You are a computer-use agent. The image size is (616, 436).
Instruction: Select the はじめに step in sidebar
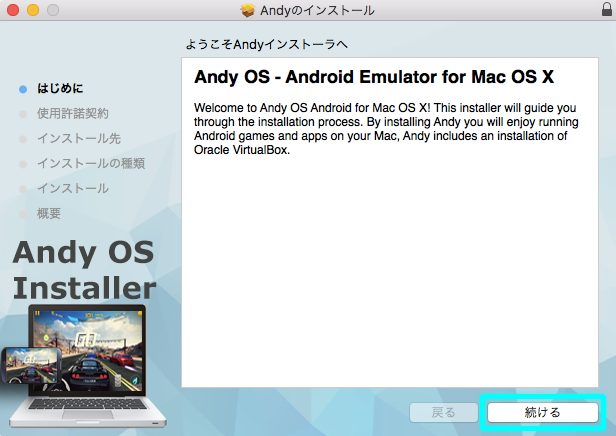(60, 88)
